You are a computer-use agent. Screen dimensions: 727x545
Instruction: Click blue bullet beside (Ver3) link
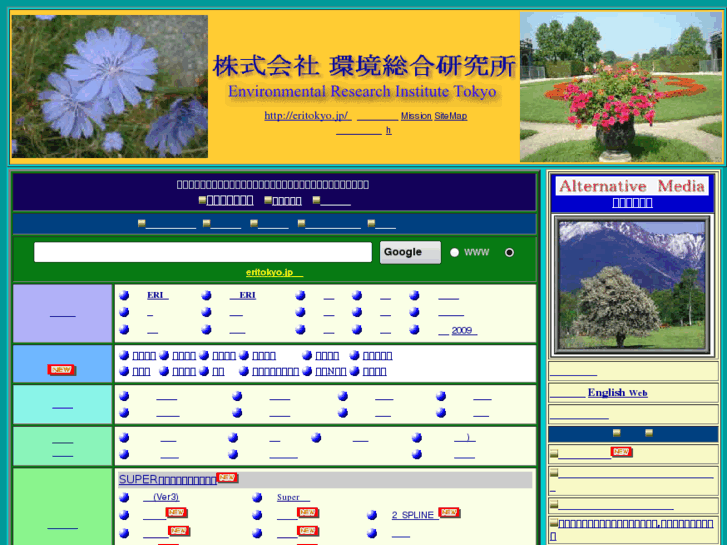point(124,497)
